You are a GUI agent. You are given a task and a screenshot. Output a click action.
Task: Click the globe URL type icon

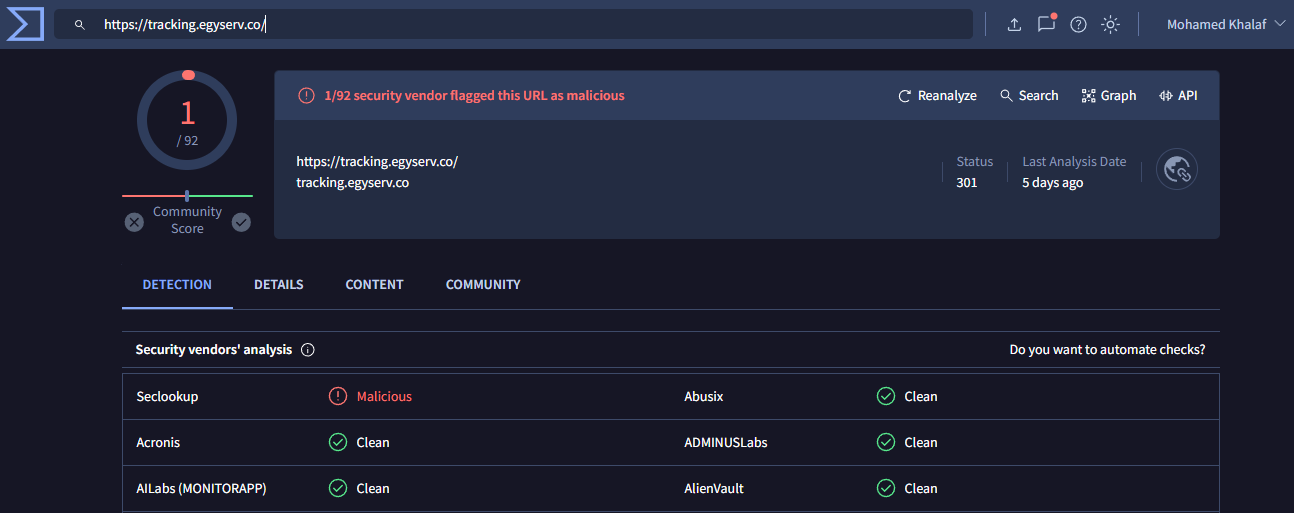click(x=1177, y=169)
